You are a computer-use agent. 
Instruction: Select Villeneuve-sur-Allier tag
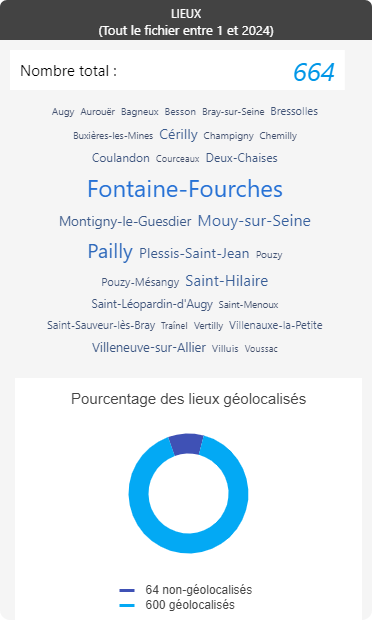click(149, 347)
